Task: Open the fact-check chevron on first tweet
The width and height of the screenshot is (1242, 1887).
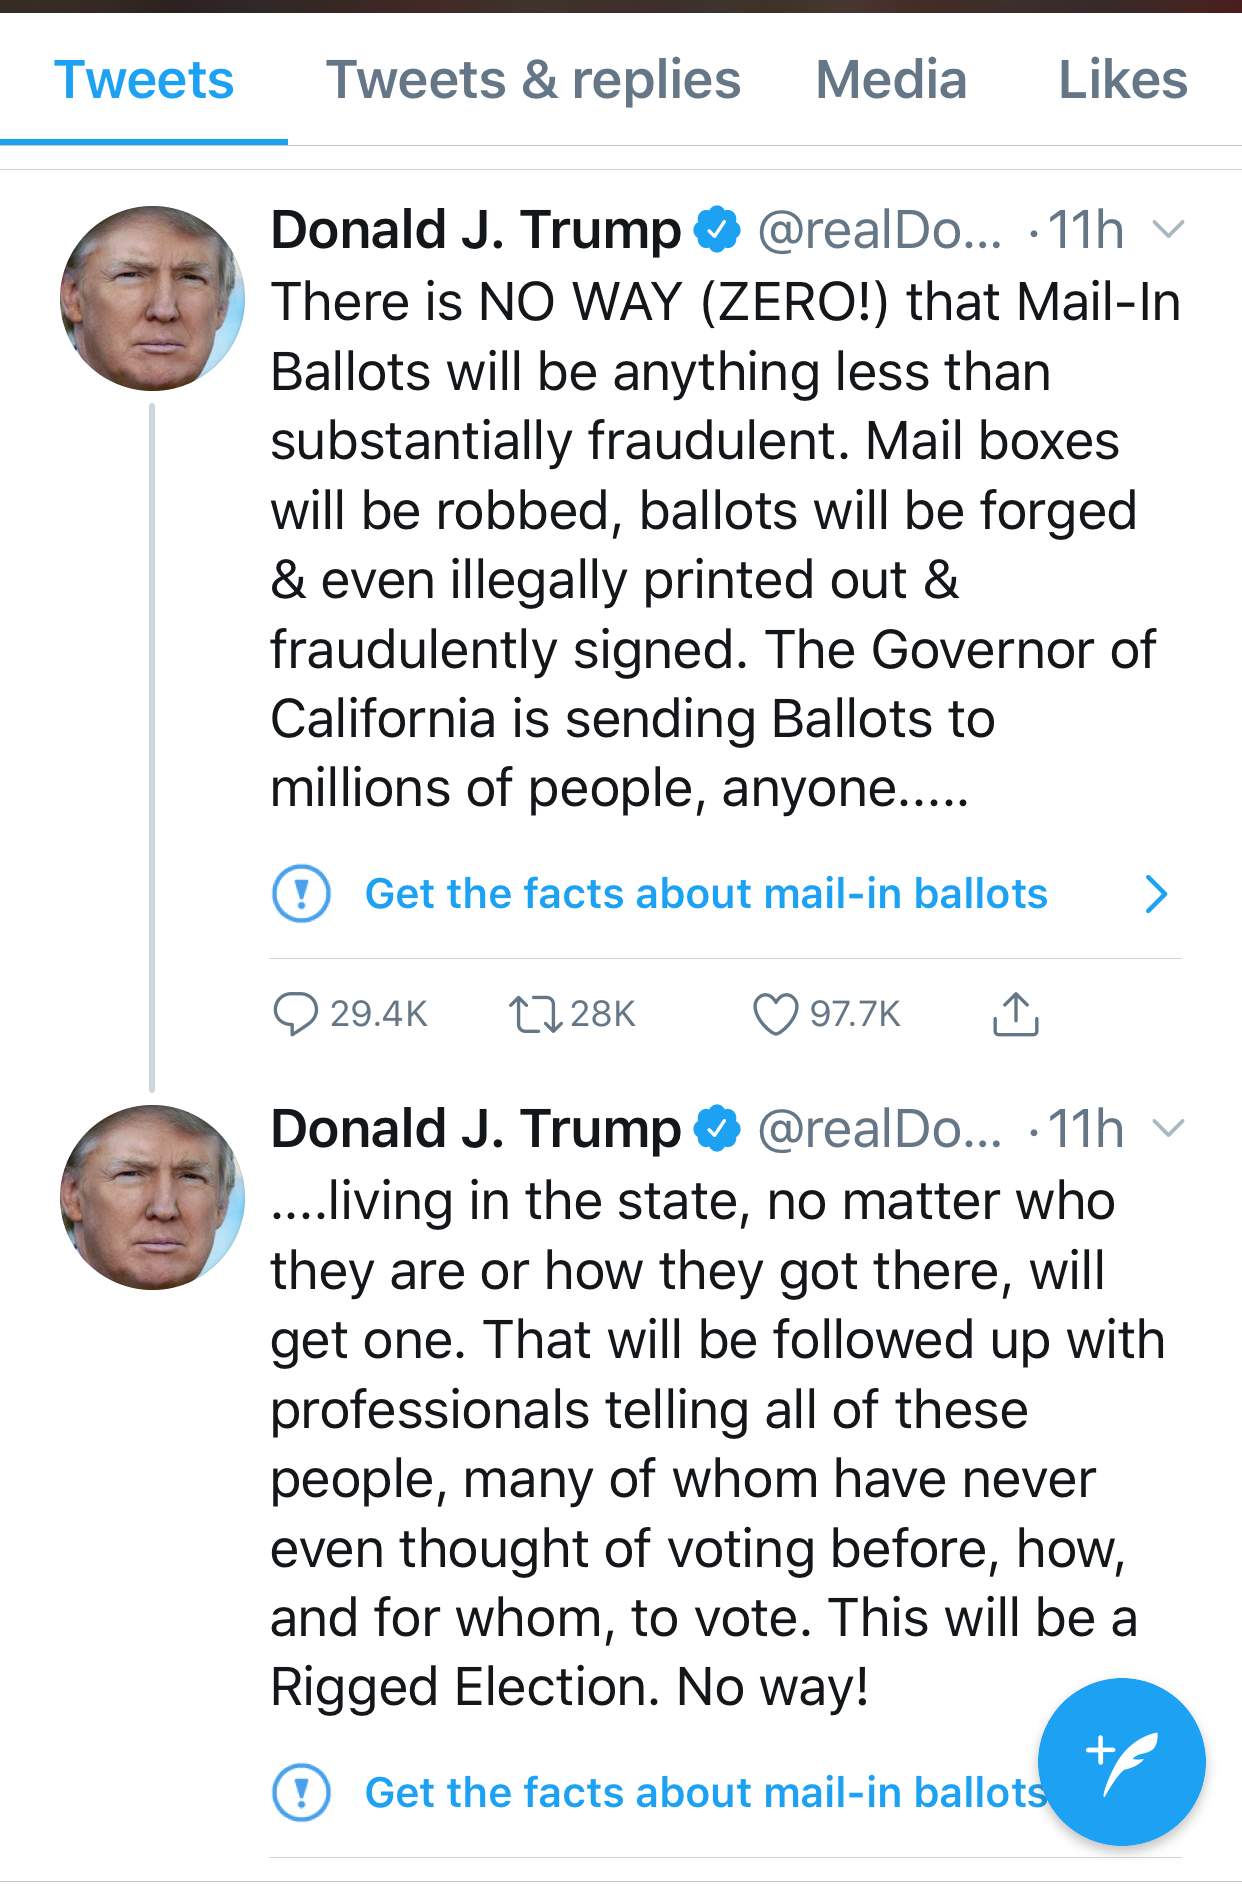Action: pyautogui.click(x=1156, y=894)
